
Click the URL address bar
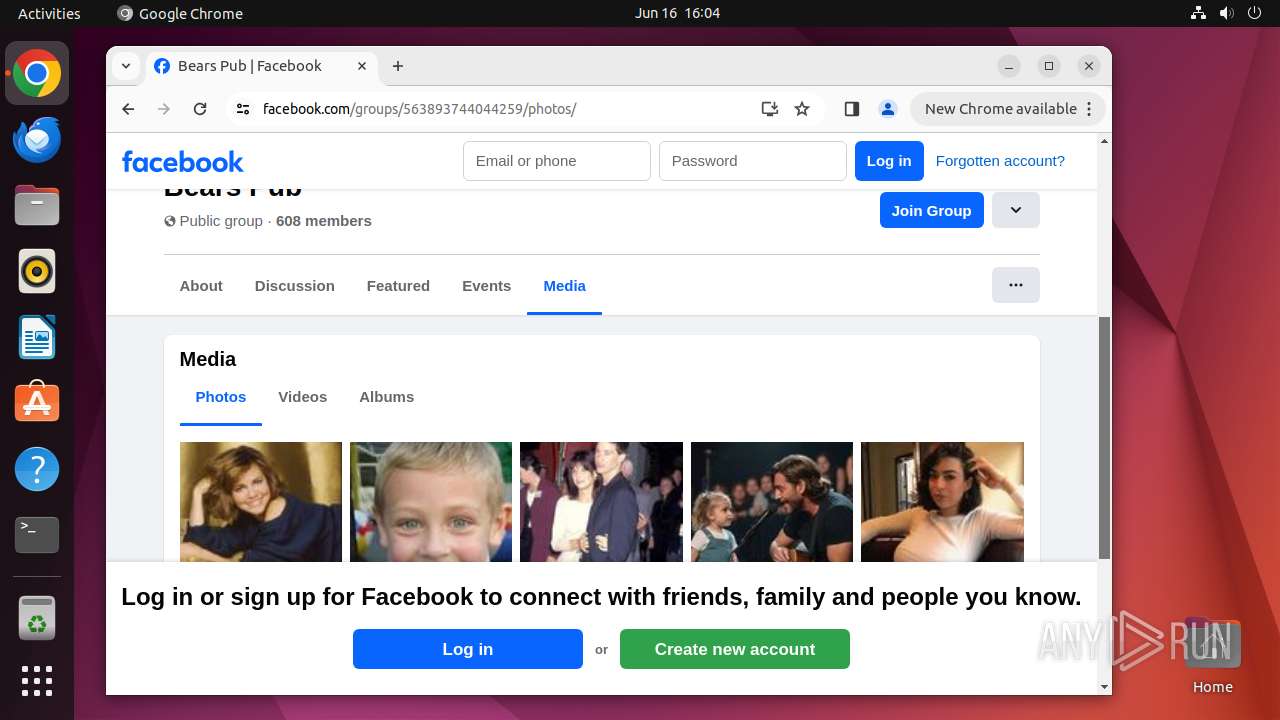tap(500, 109)
